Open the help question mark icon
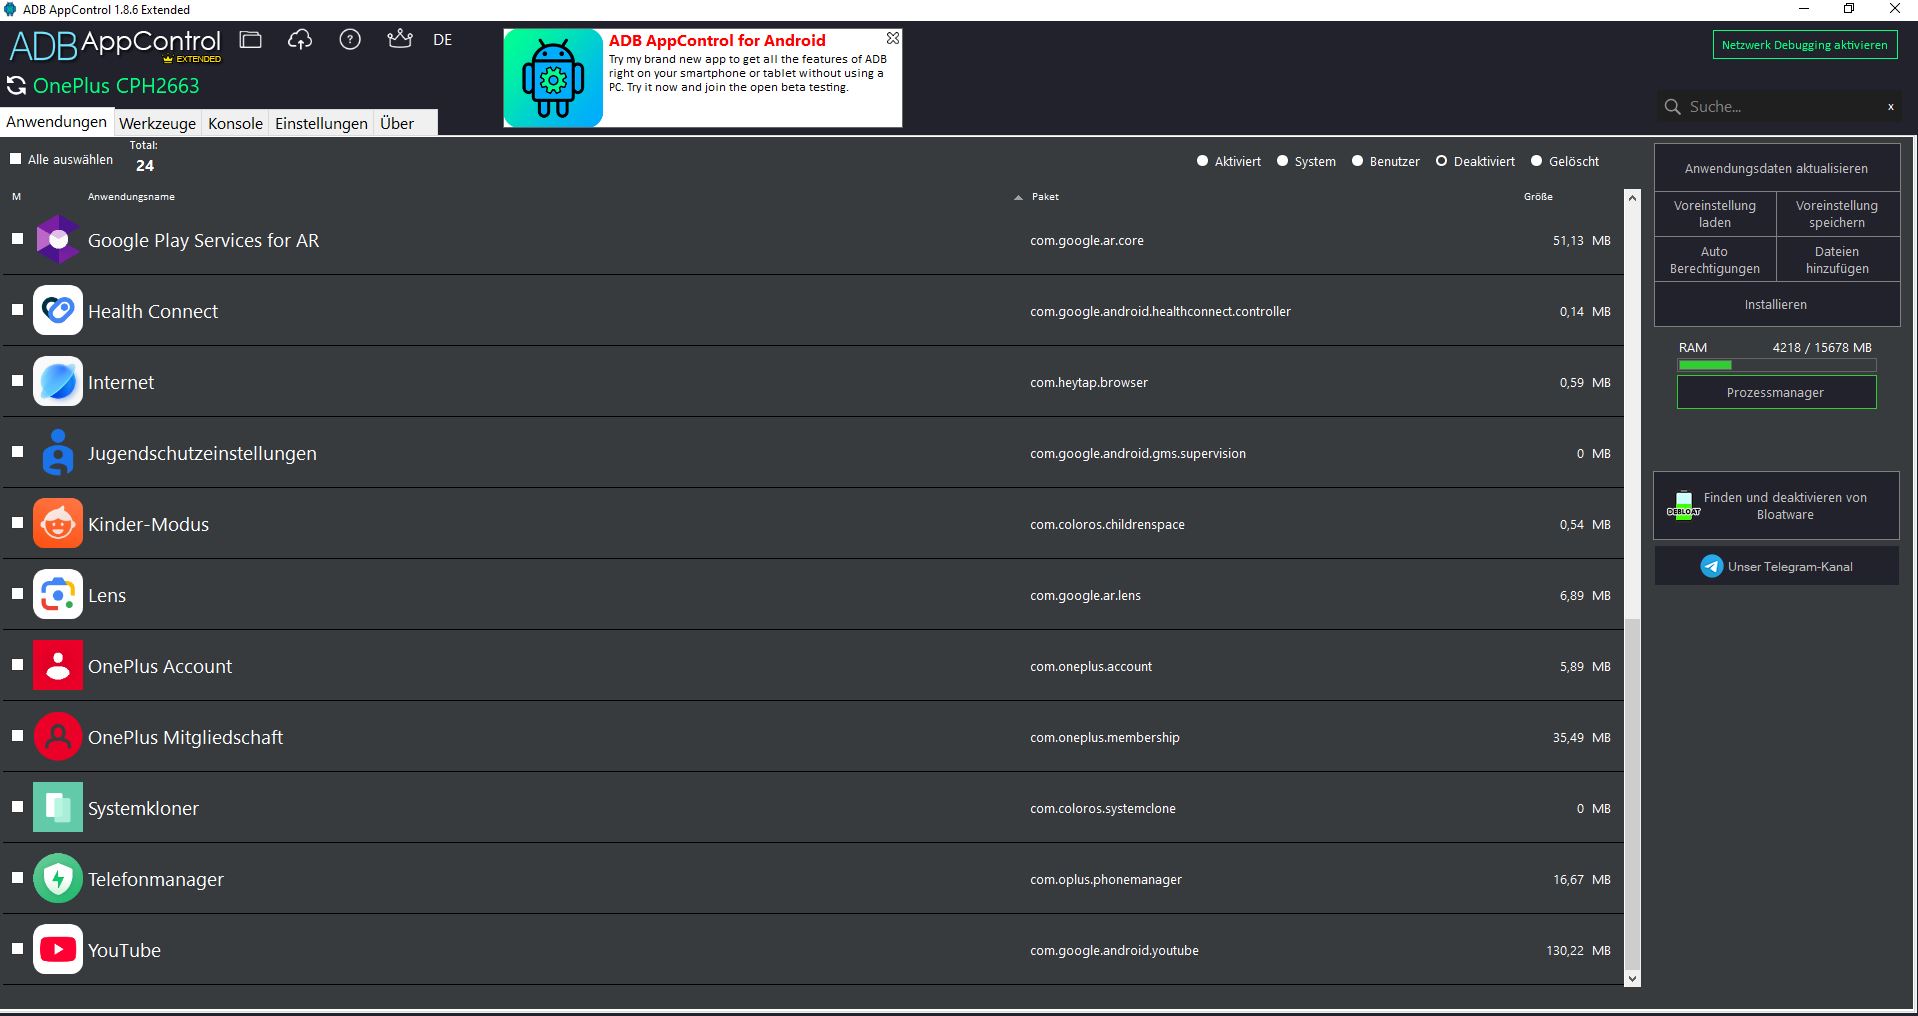 350,40
